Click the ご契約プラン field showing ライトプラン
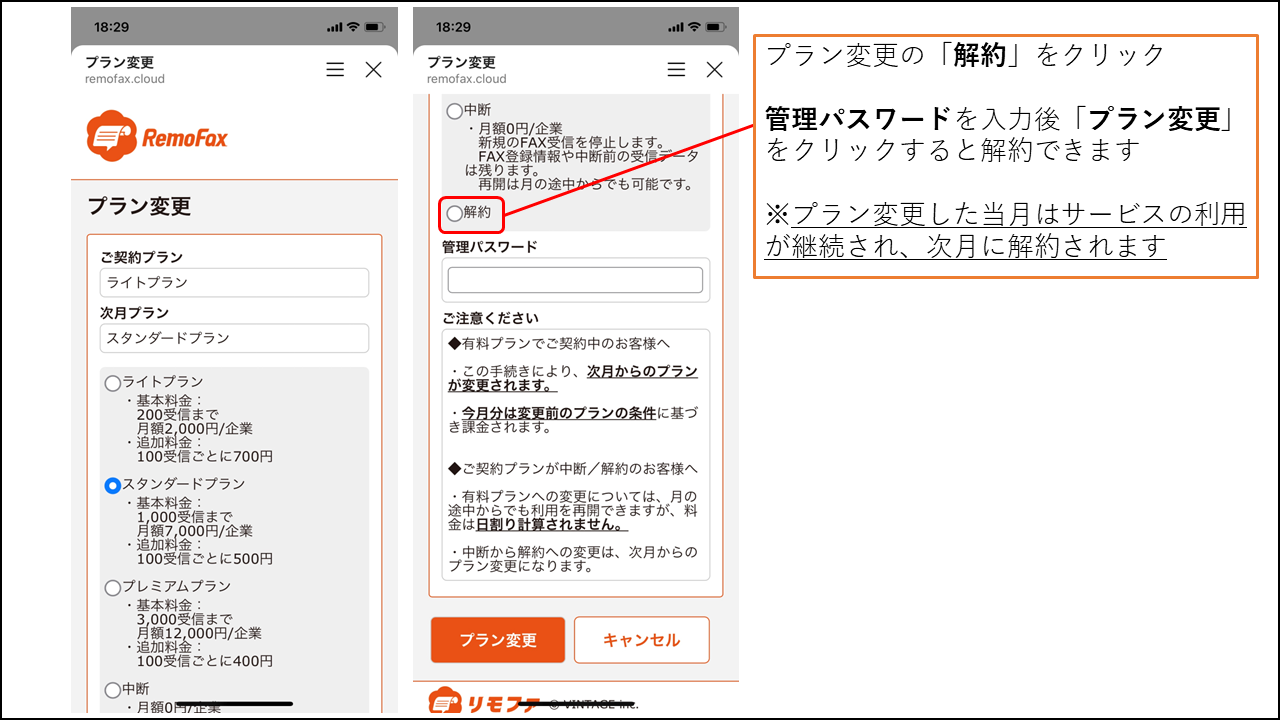Screen dimensions: 1280x720 point(234,283)
